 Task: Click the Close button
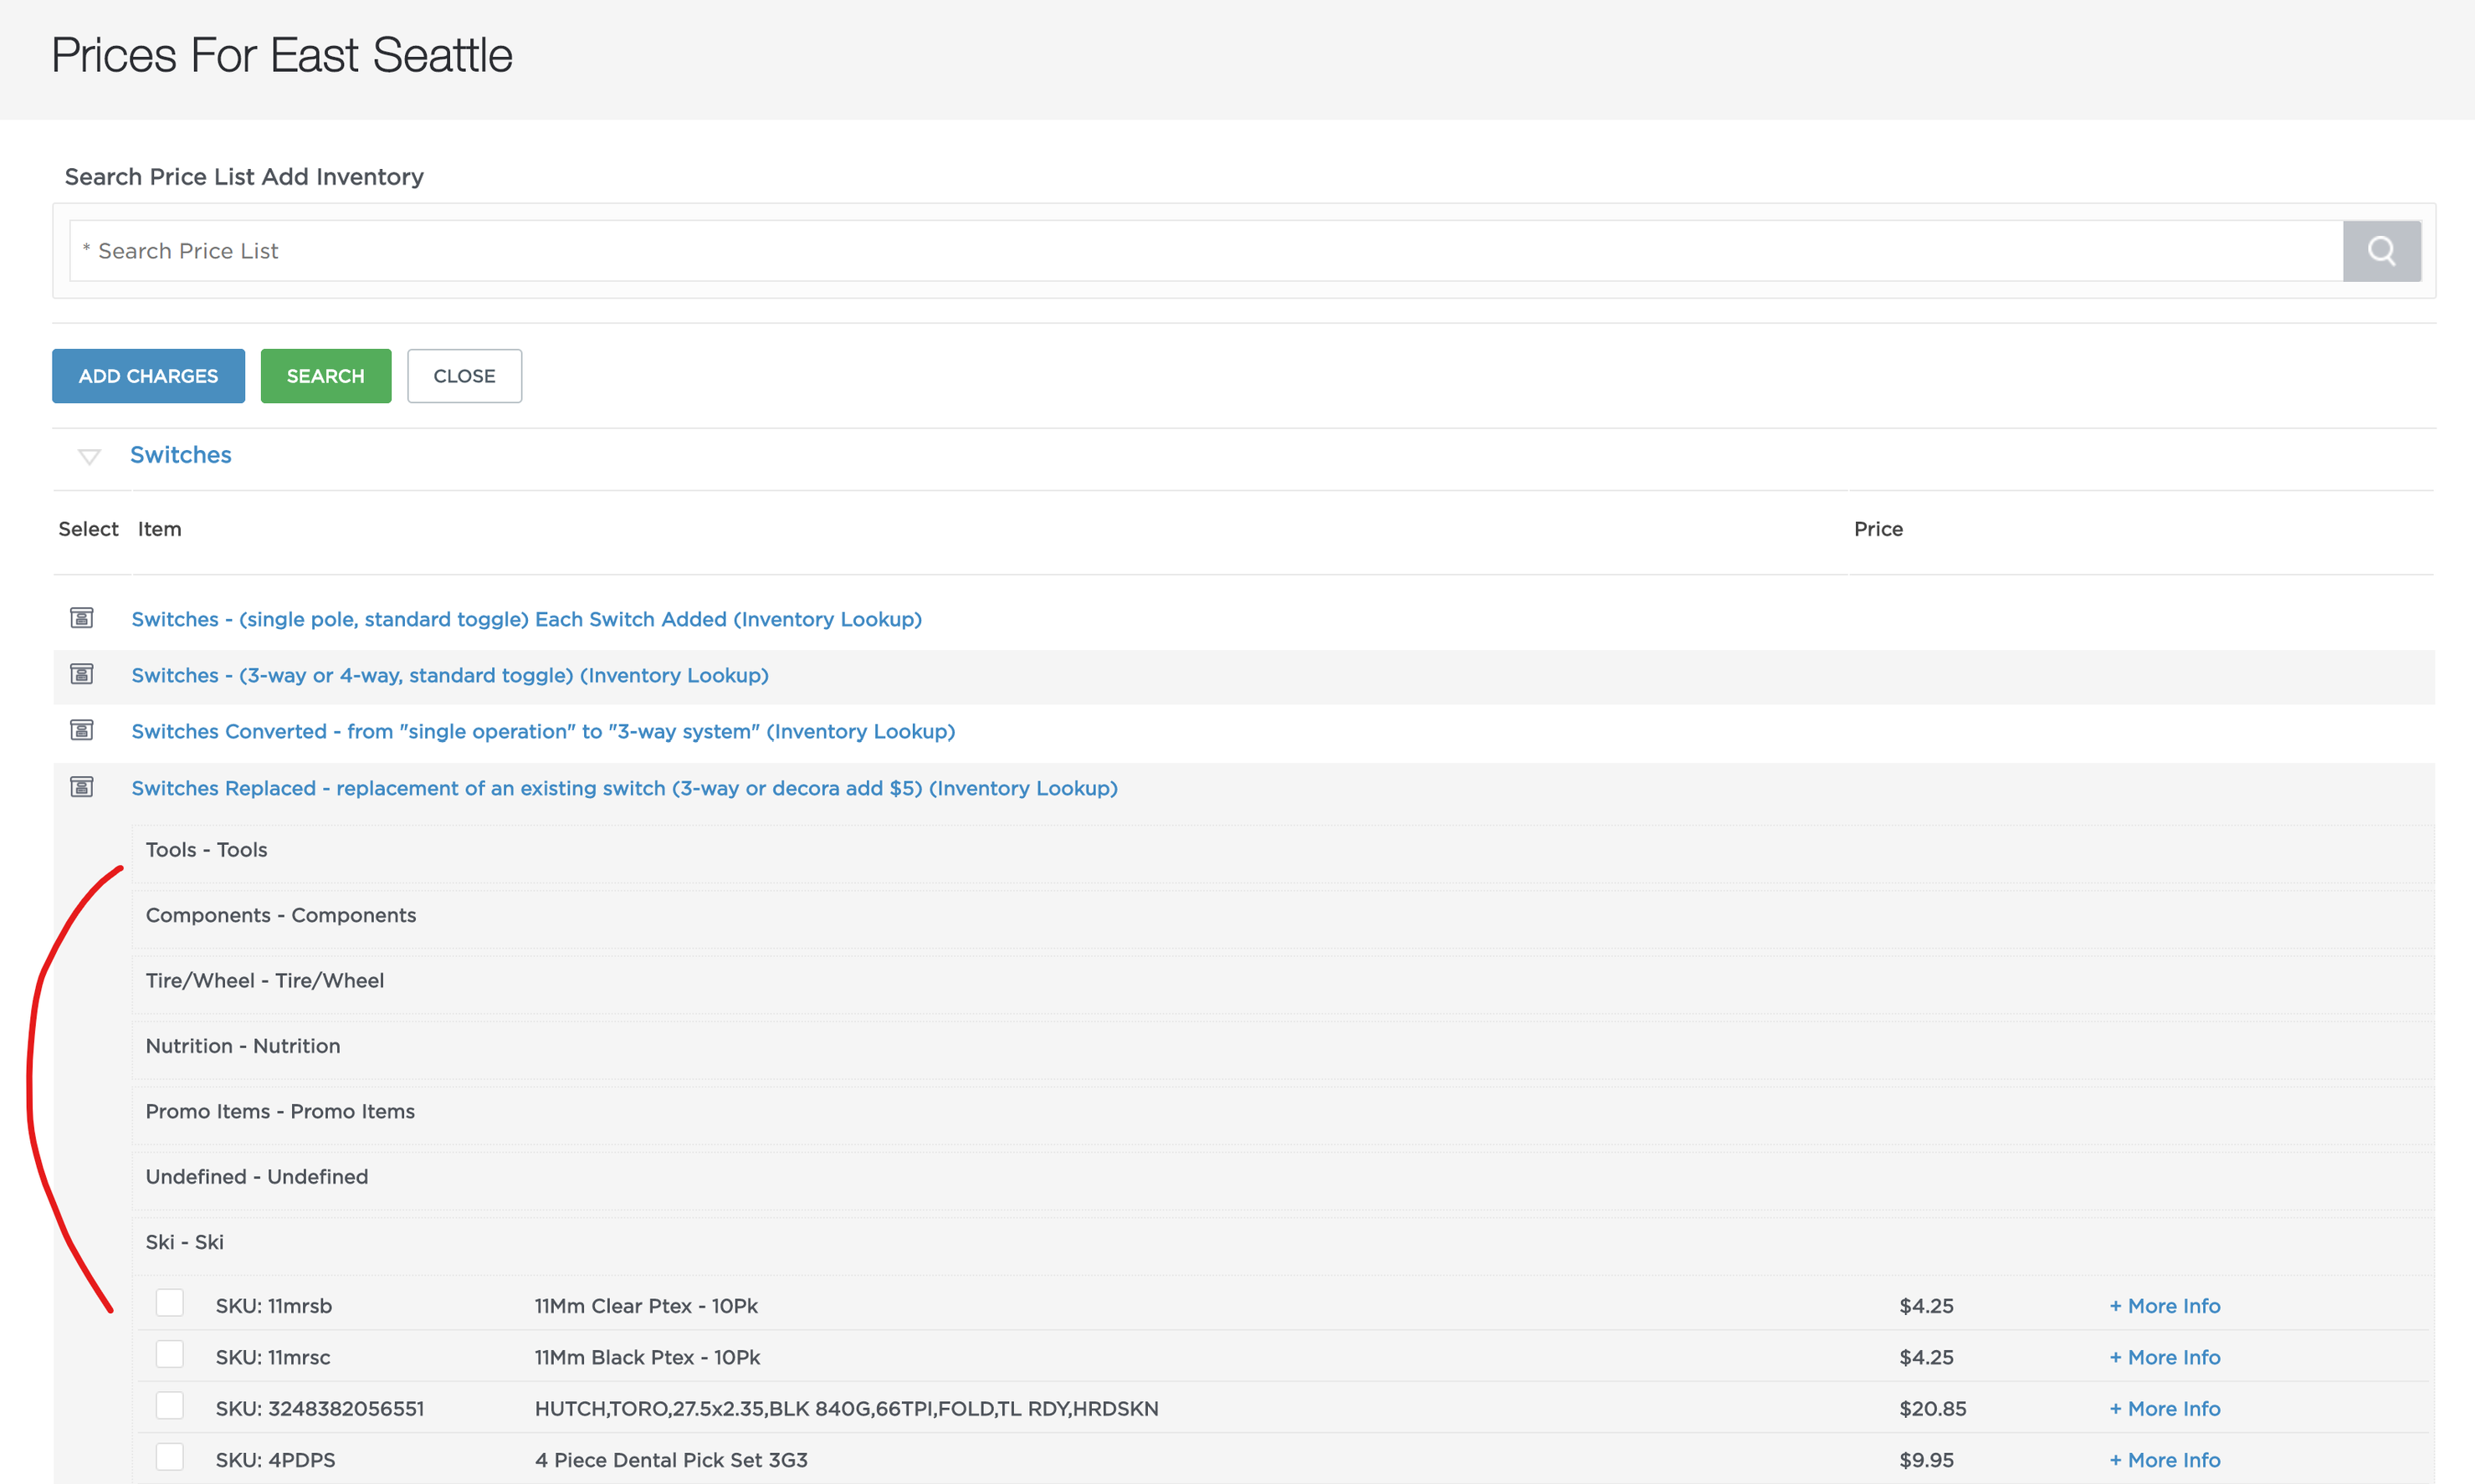(x=464, y=376)
